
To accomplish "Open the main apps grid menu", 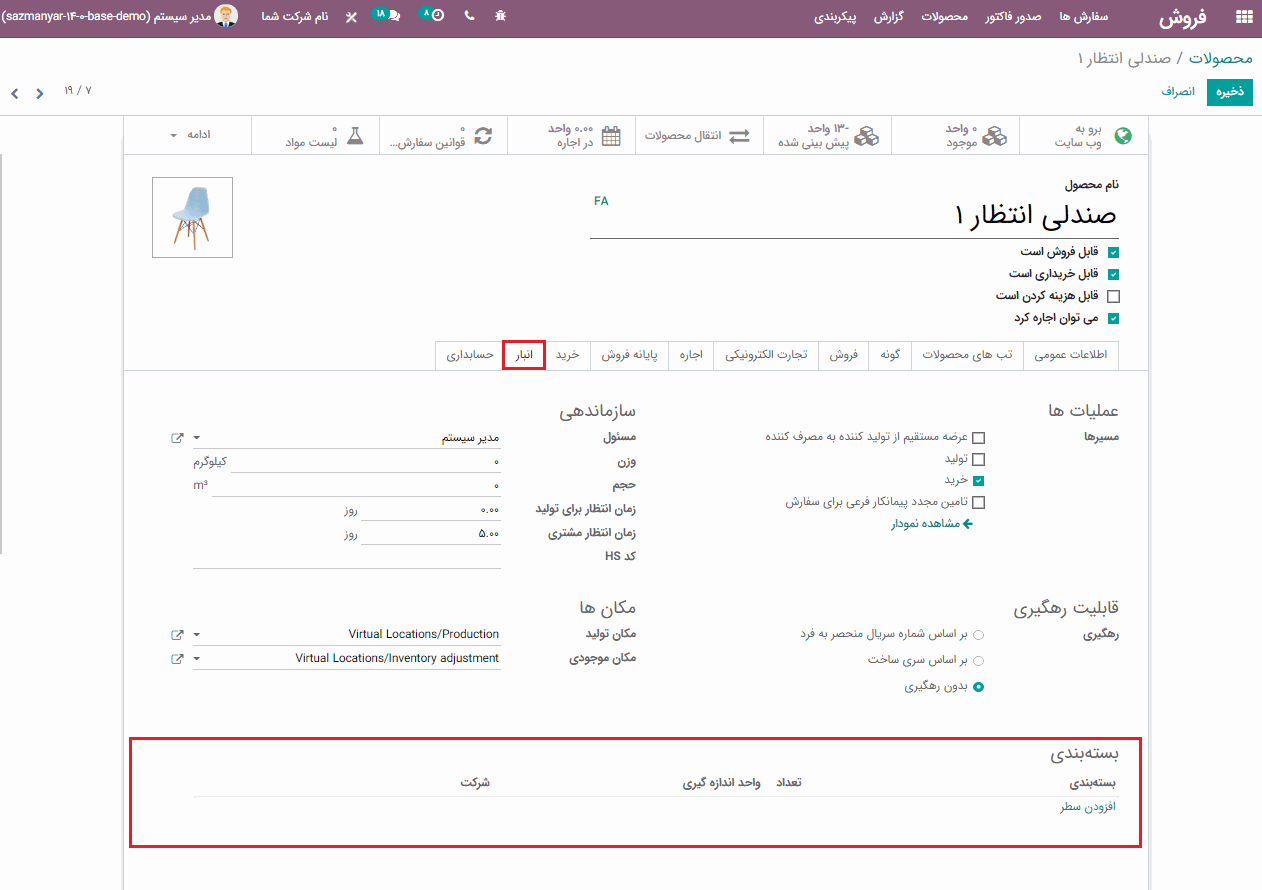I will 1243,17.
